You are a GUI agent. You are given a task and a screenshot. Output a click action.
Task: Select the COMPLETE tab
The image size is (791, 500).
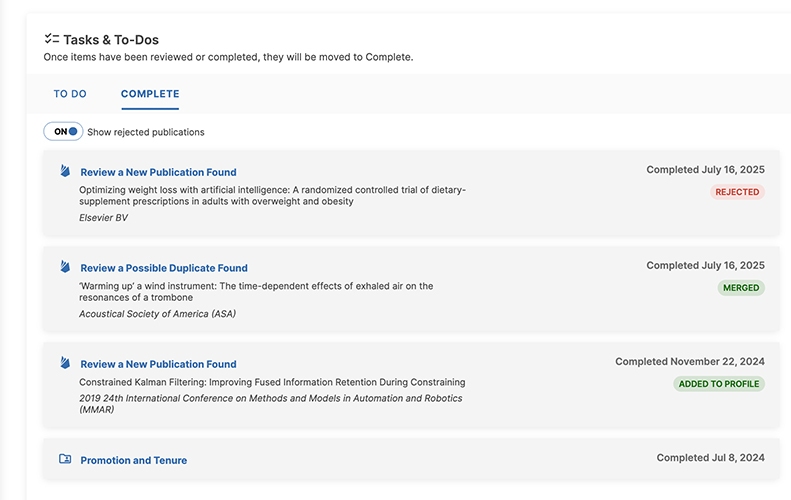click(150, 94)
